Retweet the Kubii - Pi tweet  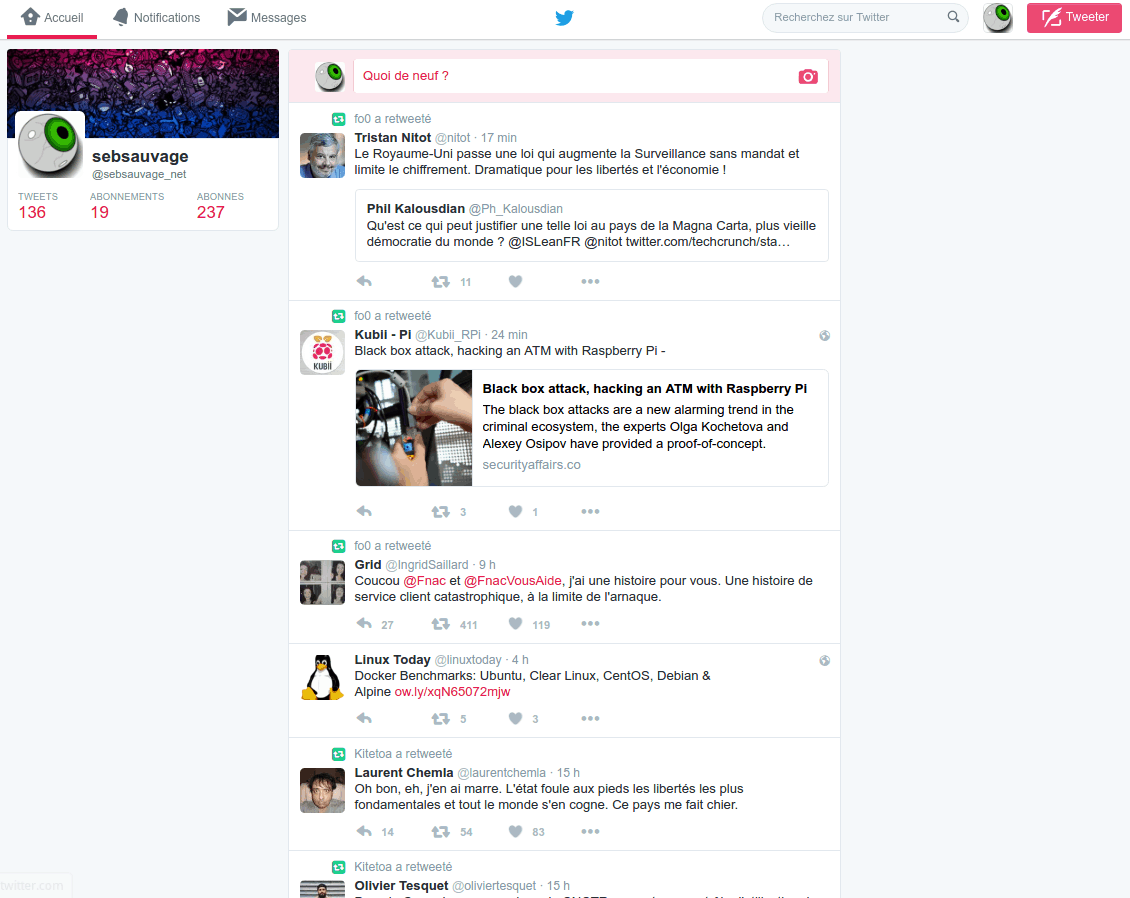tap(440, 512)
